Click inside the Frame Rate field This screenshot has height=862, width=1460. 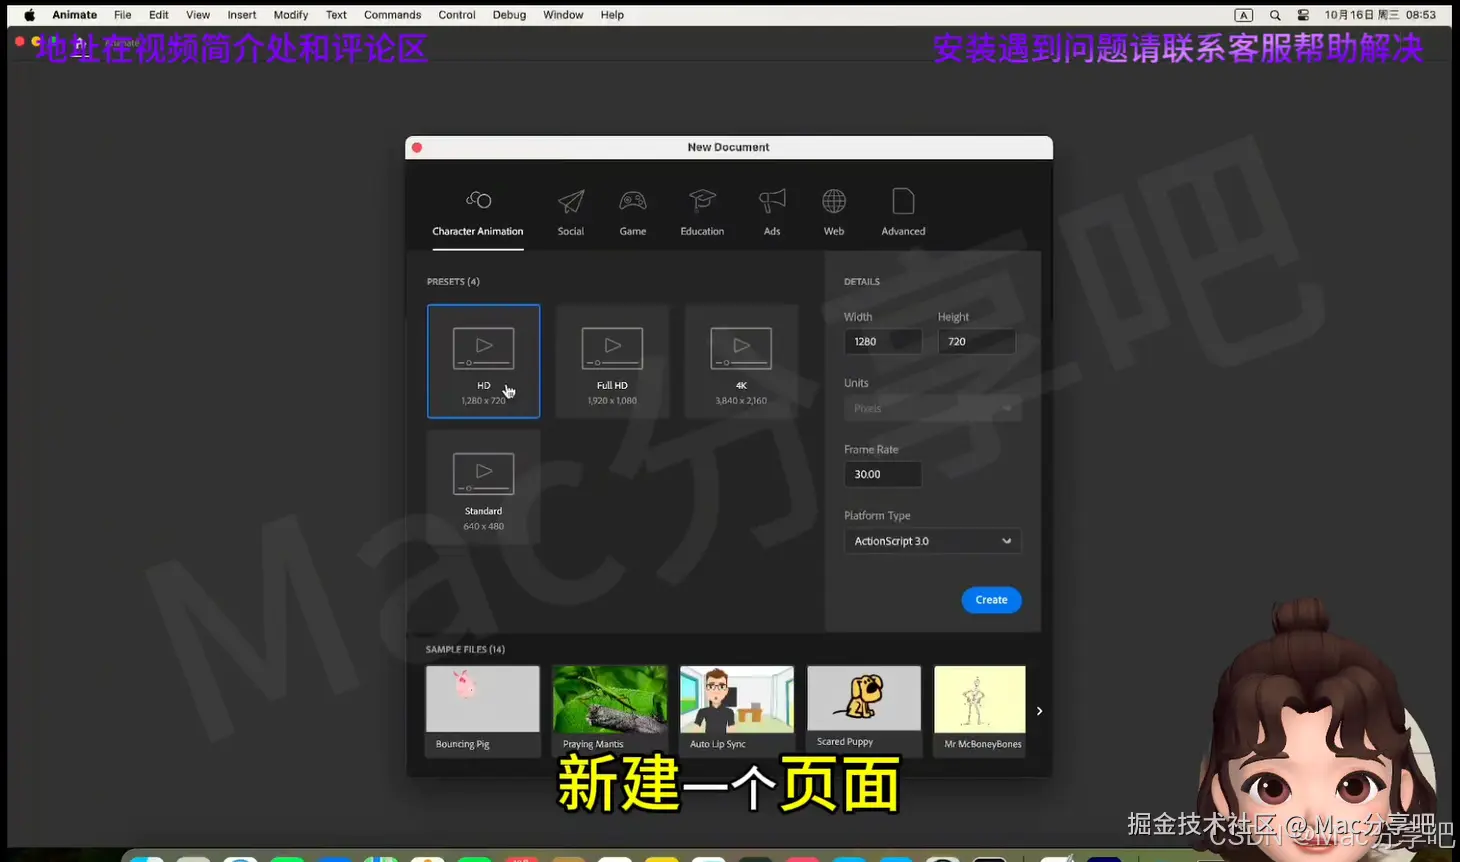coord(881,473)
